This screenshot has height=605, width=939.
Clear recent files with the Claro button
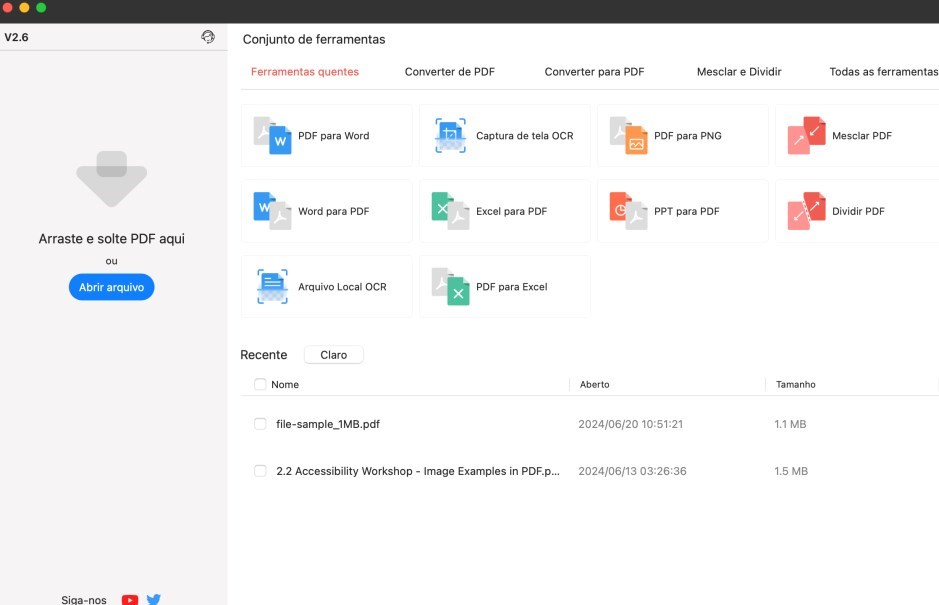[x=333, y=354]
